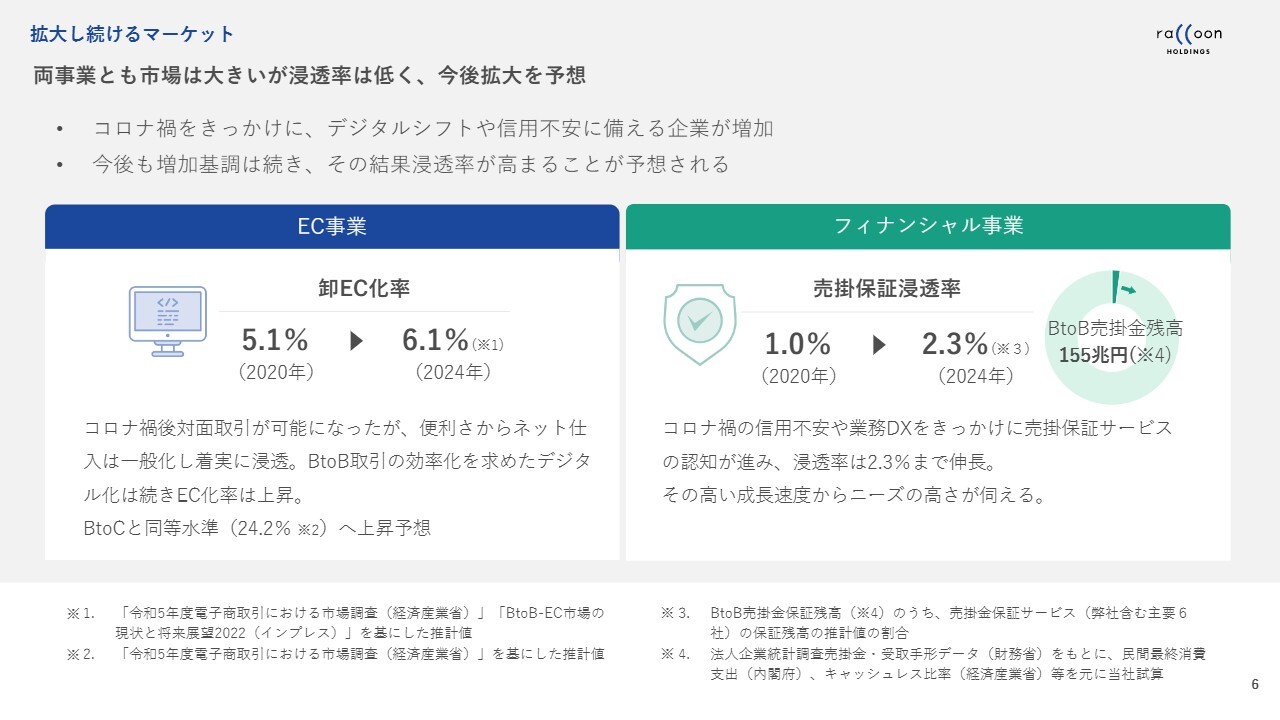Click the 5.1% value for 2020
This screenshot has width=1280, height=720.
tap(275, 341)
